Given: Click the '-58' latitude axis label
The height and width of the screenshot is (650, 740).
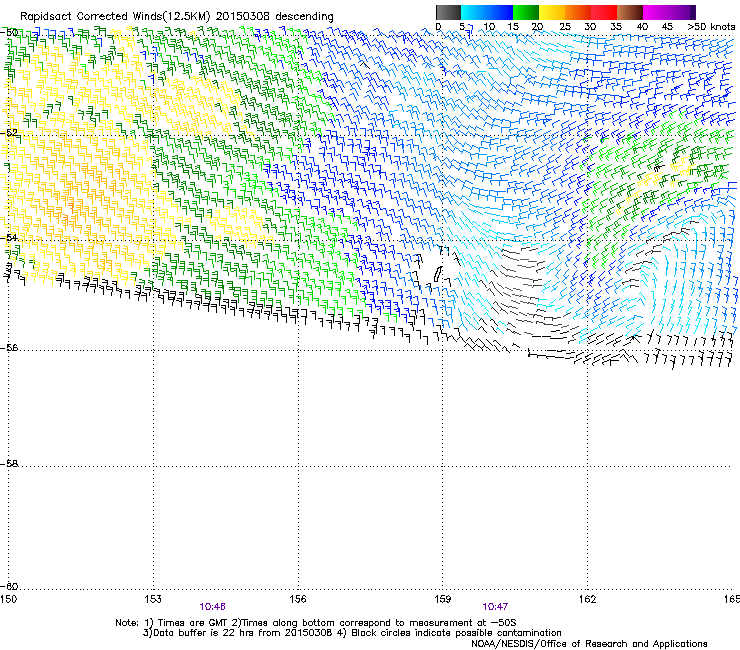Looking at the screenshot, I should (x=9, y=464).
